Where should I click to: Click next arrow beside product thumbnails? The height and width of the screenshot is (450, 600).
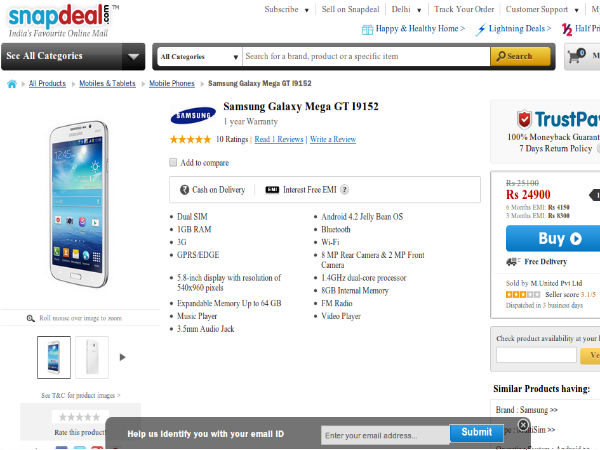pos(123,356)
